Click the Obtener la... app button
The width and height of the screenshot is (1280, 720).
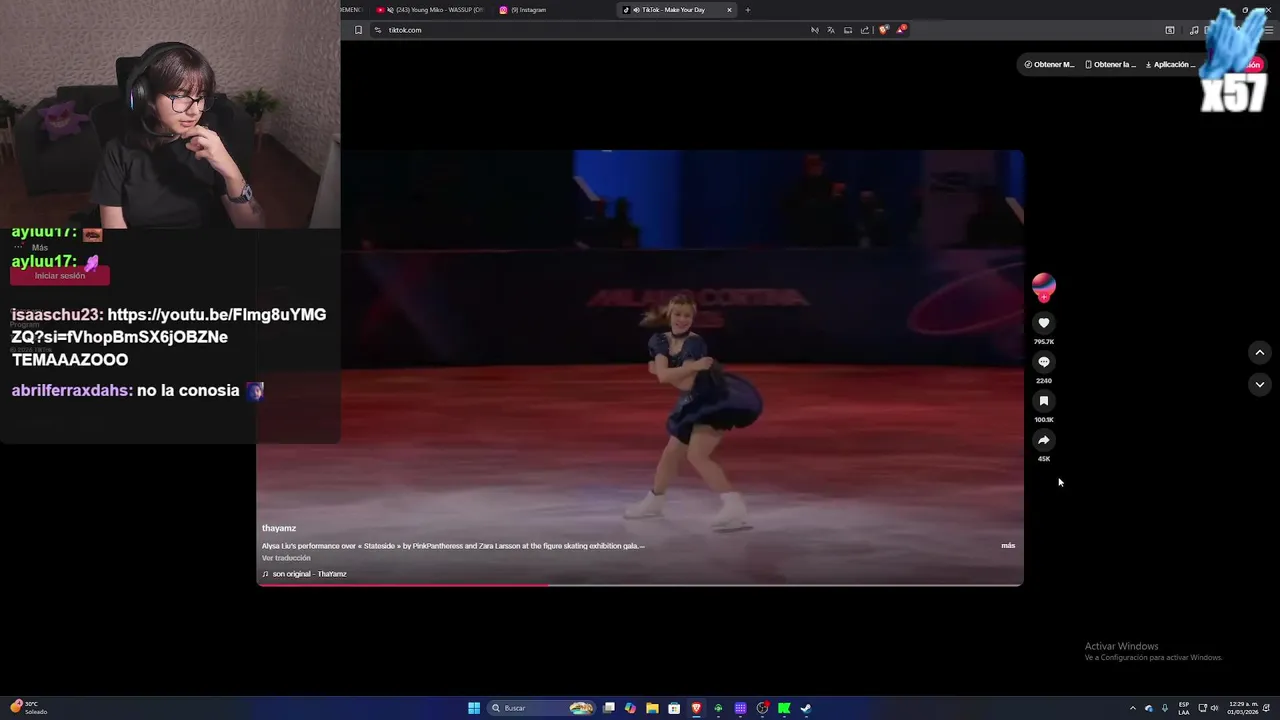(1110, 64)
